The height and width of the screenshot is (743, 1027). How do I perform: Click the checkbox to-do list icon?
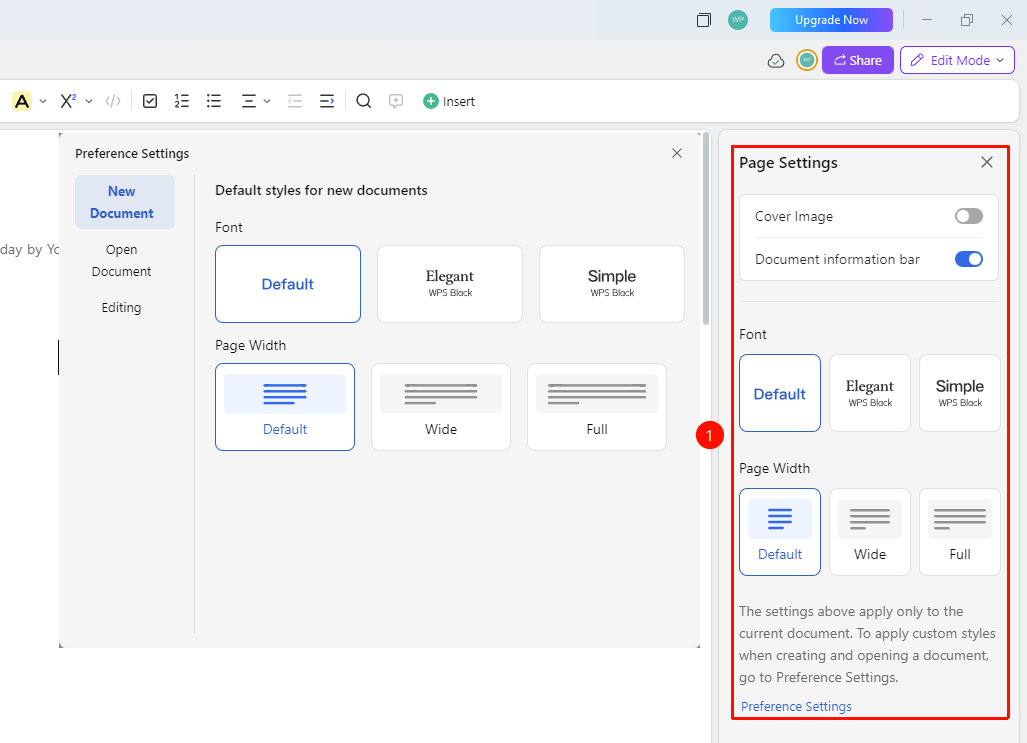point(150,101)
